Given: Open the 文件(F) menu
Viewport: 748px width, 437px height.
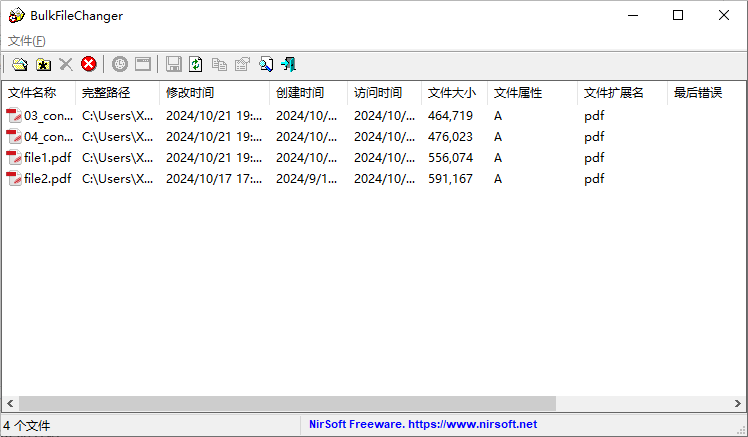Looking at the screenshot, I should tap(27, 41).
